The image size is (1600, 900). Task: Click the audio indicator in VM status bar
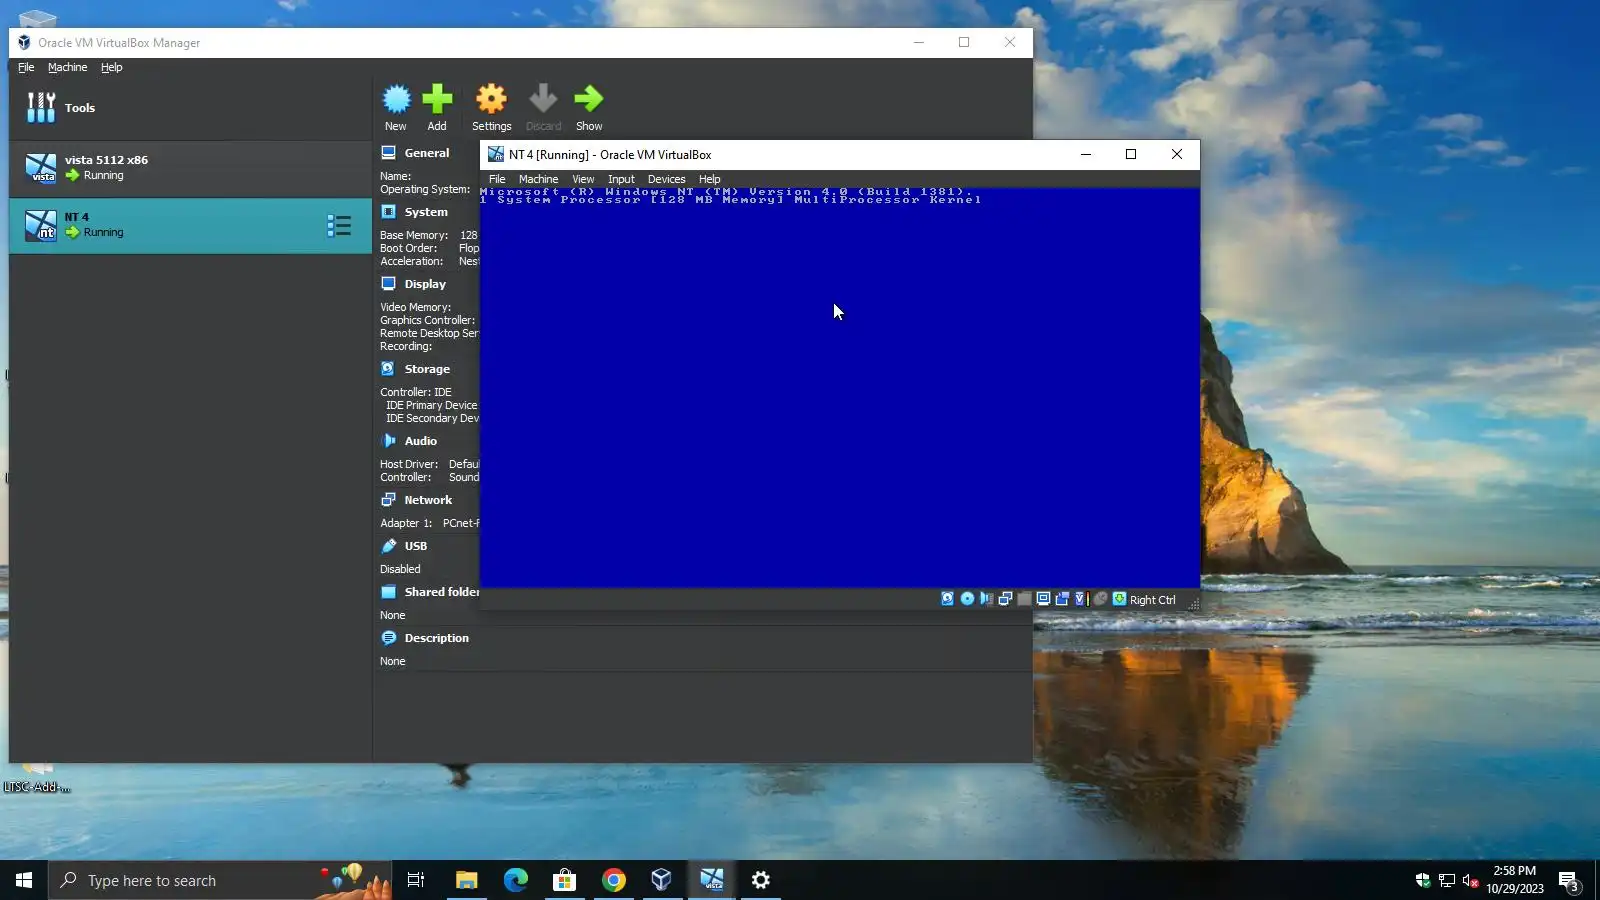[x=986, y=599]
